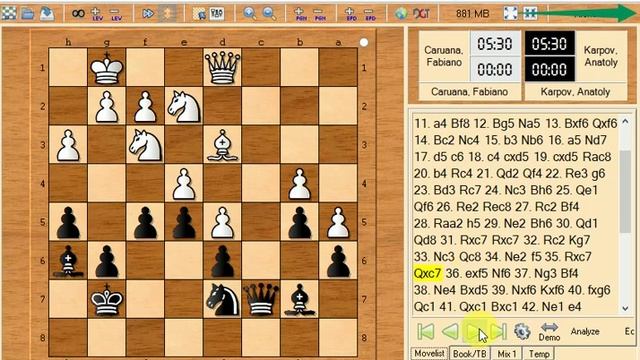640x360 pixels.
Task: Step forward one move
Action: (474, 331)
